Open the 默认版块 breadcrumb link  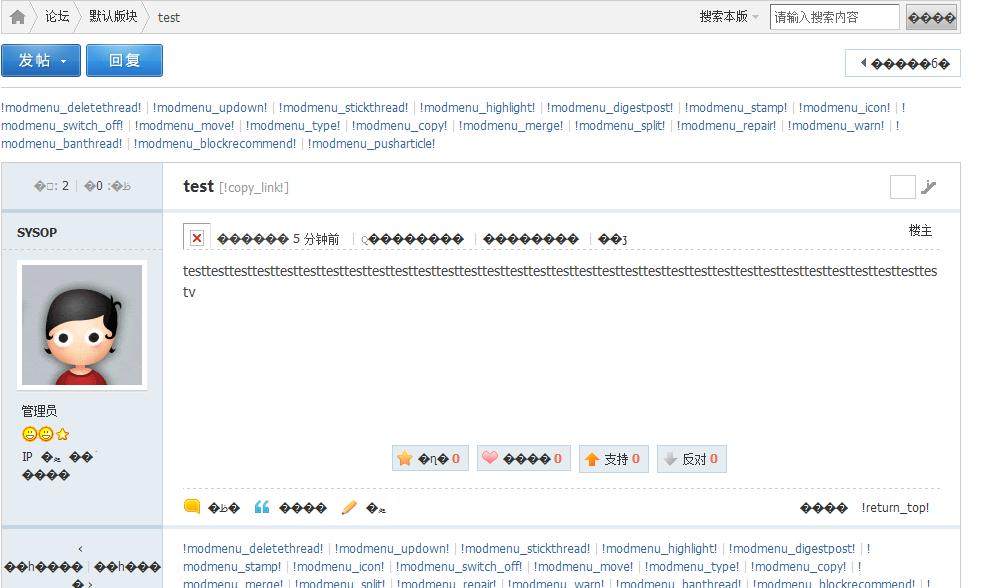click(113, 16)
